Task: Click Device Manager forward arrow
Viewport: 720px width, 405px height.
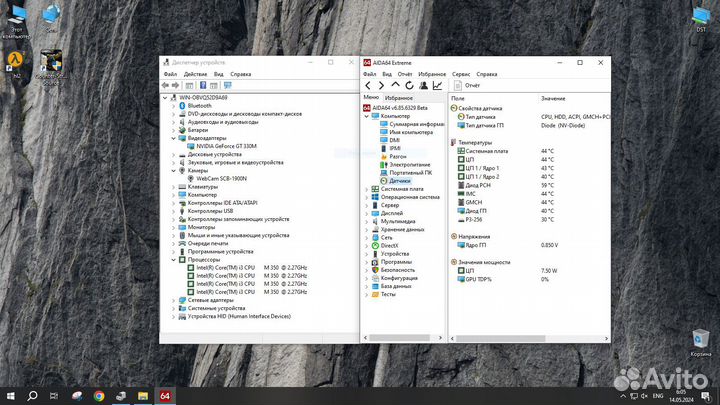Action: (x=175, y=85)
